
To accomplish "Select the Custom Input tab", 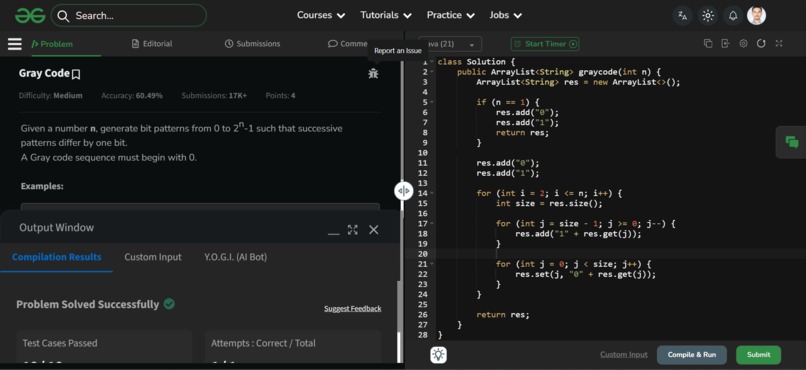I will coord(153,257).
